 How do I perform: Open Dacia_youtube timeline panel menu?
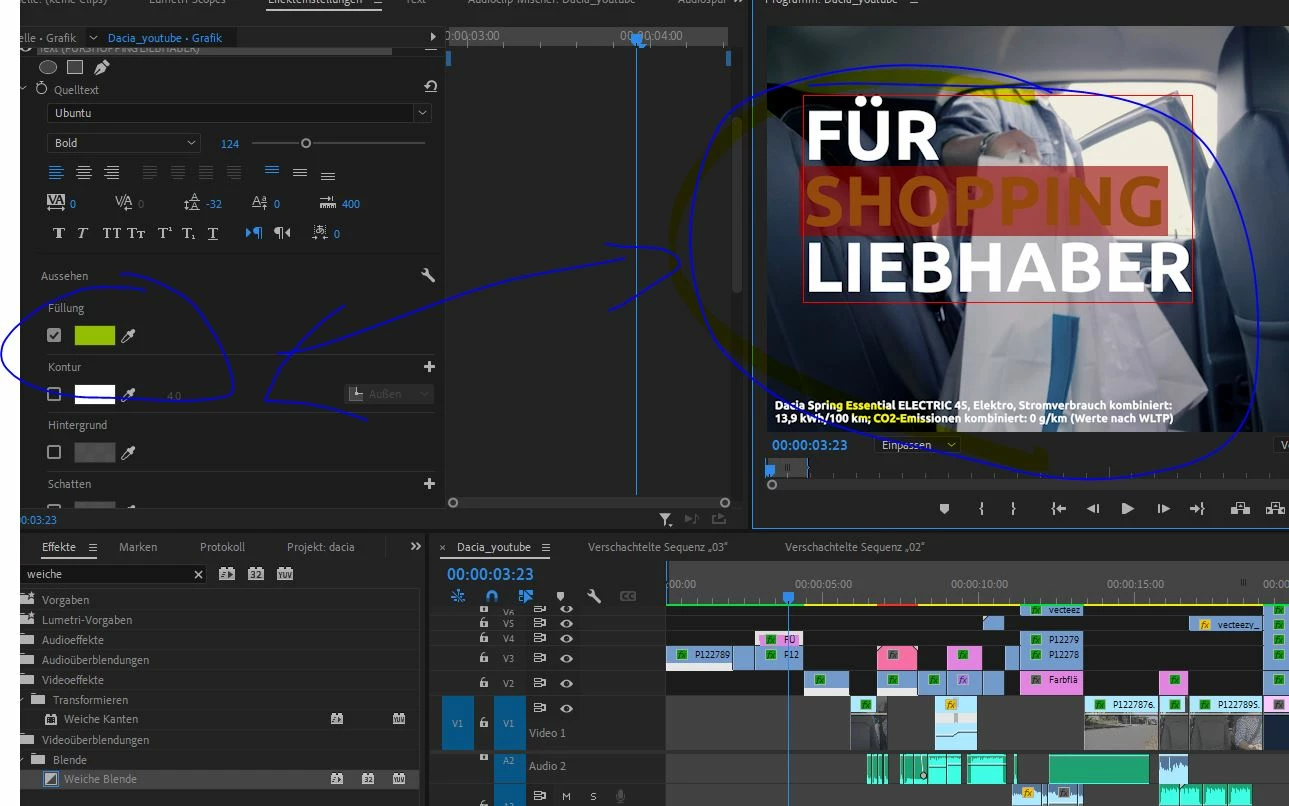pos(546,547)
